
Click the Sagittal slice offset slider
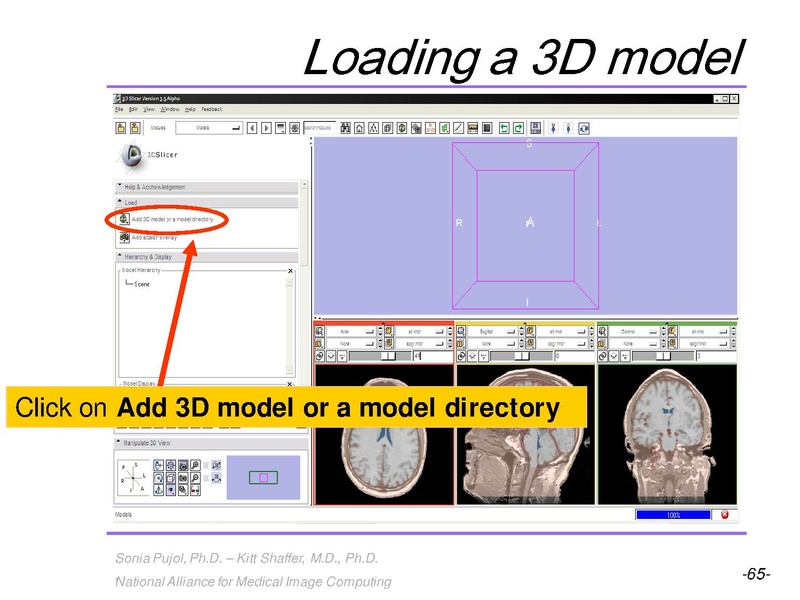coord(521,356)
